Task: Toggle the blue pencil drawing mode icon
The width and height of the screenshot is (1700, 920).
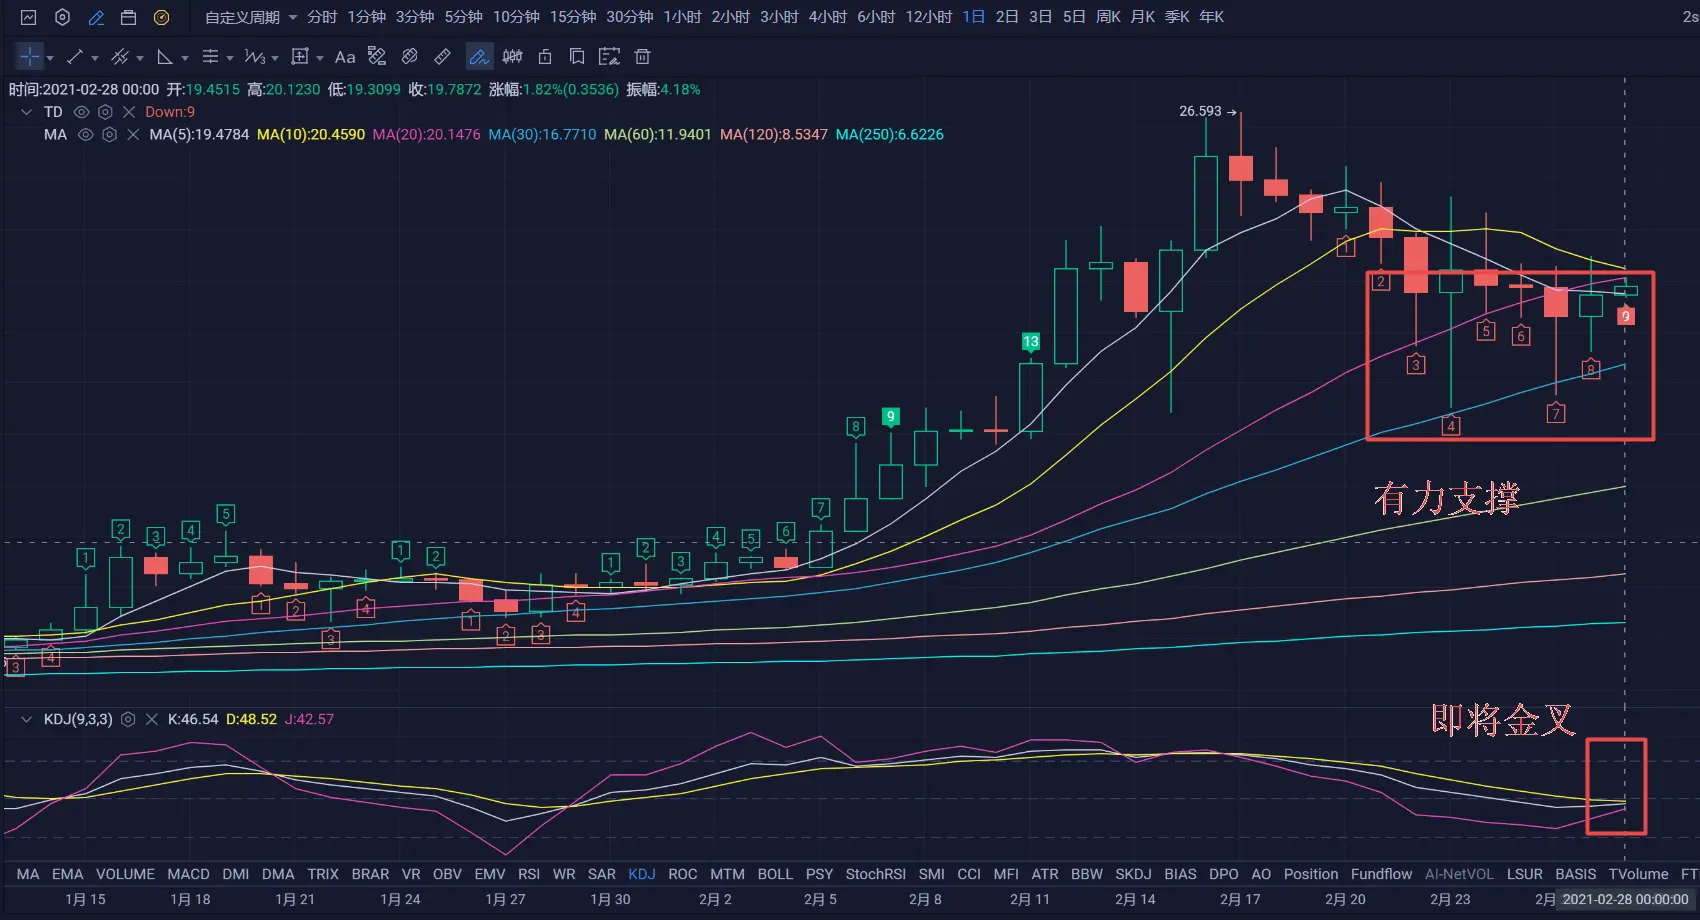Action: click(96, 17)
